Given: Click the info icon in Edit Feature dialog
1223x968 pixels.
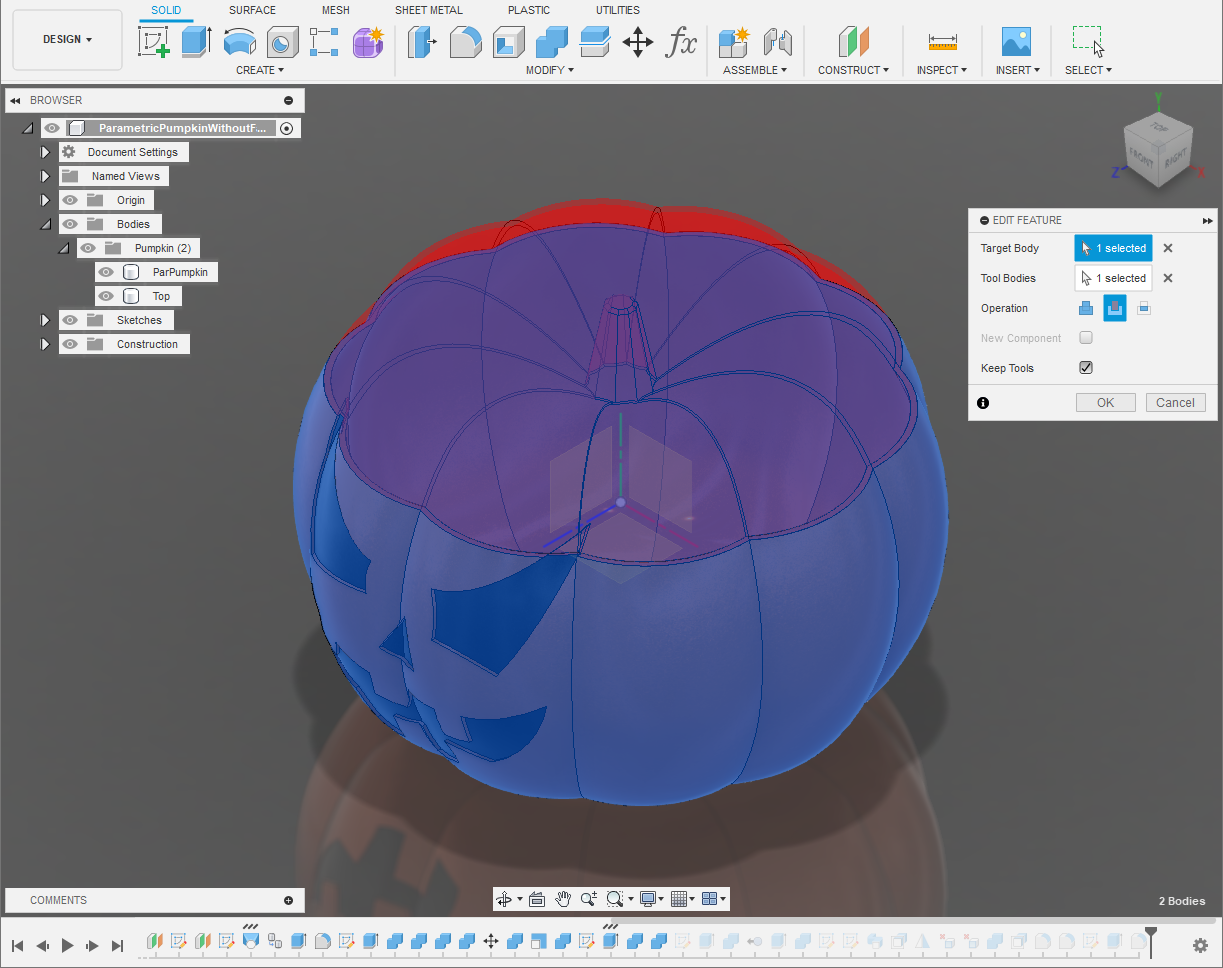Looking at the screenshot, I should pyautogui.click(x=983, y=403).
